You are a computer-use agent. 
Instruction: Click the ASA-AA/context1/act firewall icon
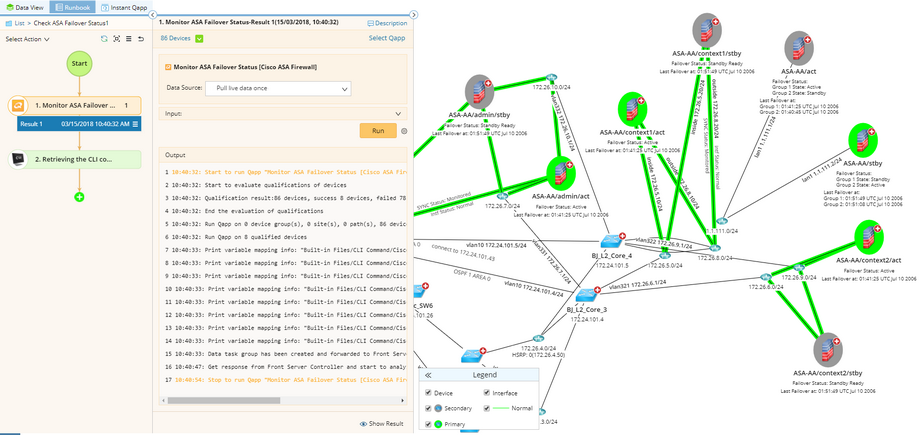(633, 109)
